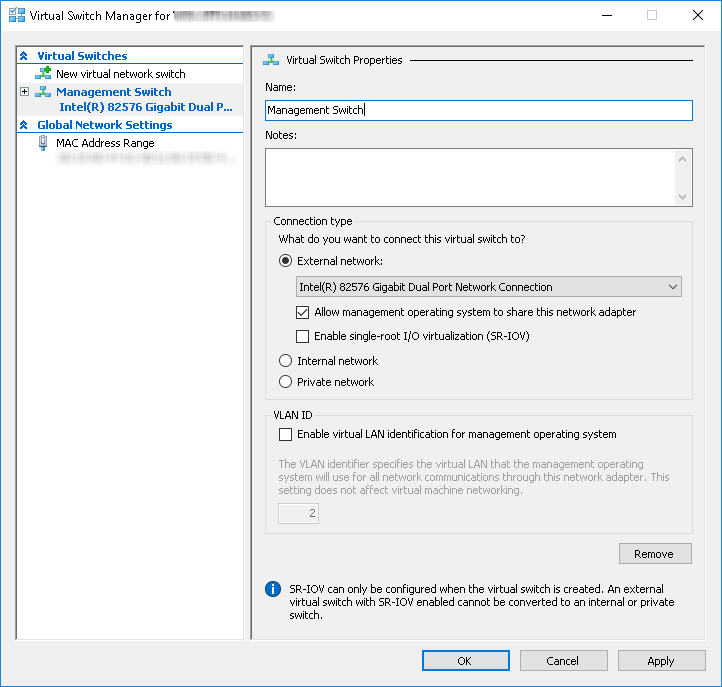Viewport: 722px width, 687px height.
Task: Click the Virtual Switch Properties header icon
Action: point(271,60)
